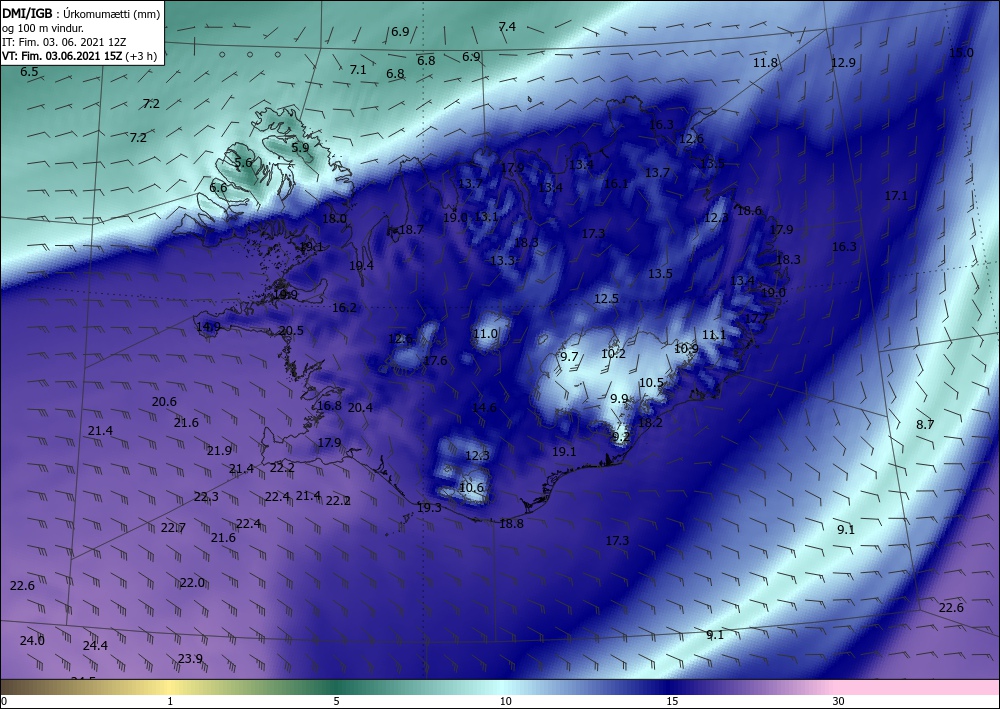1000x709 pixels.
Task: Click the 24.0 value in the bottom left
Action: (32, 640)
